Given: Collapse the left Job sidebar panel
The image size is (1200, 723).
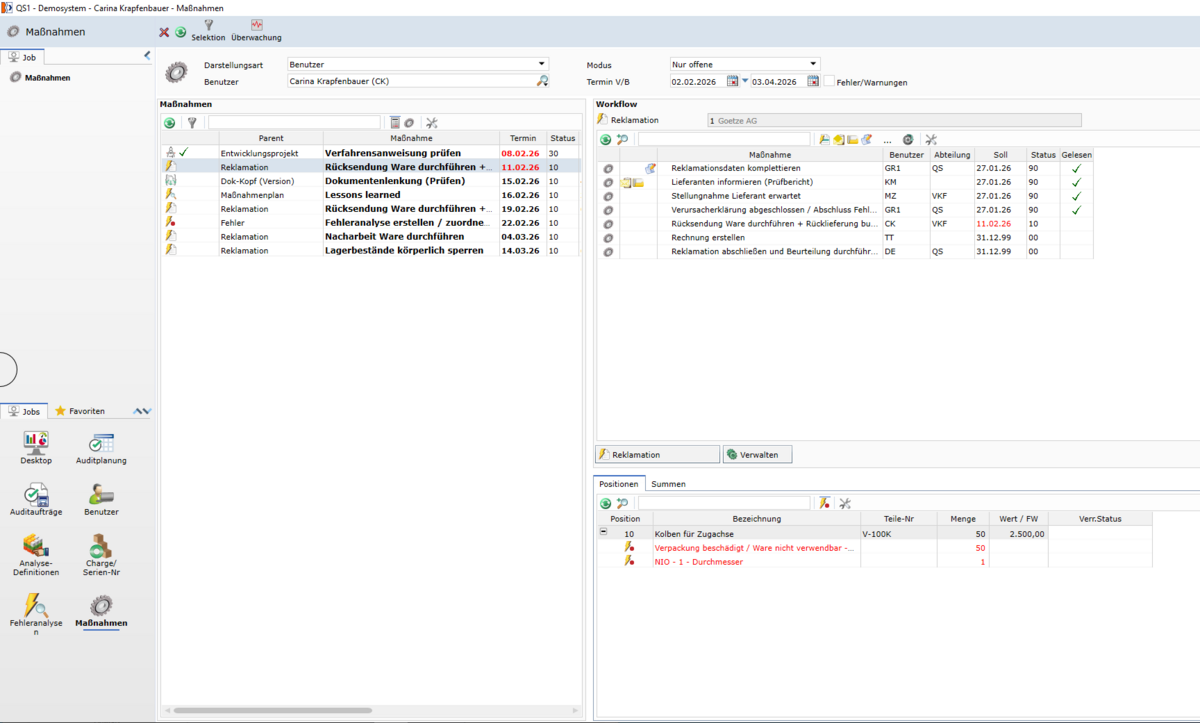Looking at the screenshot, I should tap(147, 56).
